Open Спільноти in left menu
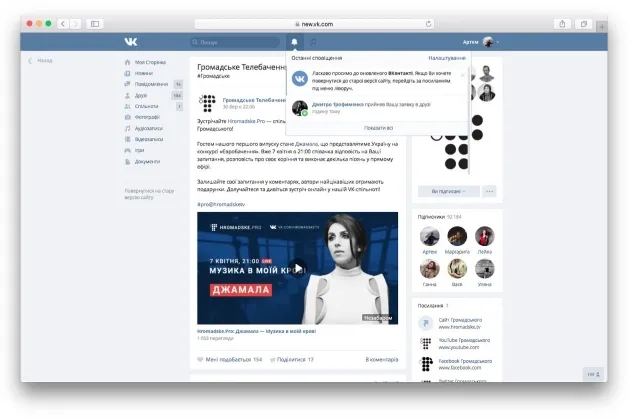Screen dimensions: 628x420 click(x=147, y=106)
